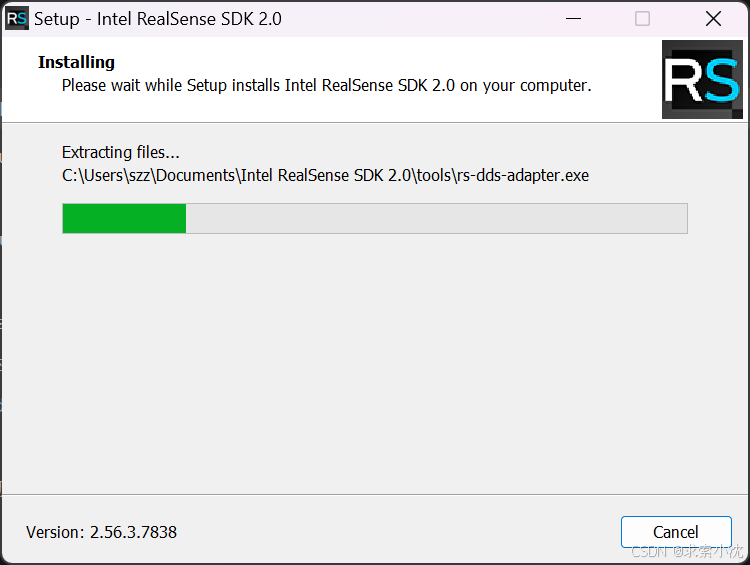Image resolution: width=750 pixels, height=565 pixels.
Task: Click the 'Extracting files...' status text
Action: click(121, 152)
